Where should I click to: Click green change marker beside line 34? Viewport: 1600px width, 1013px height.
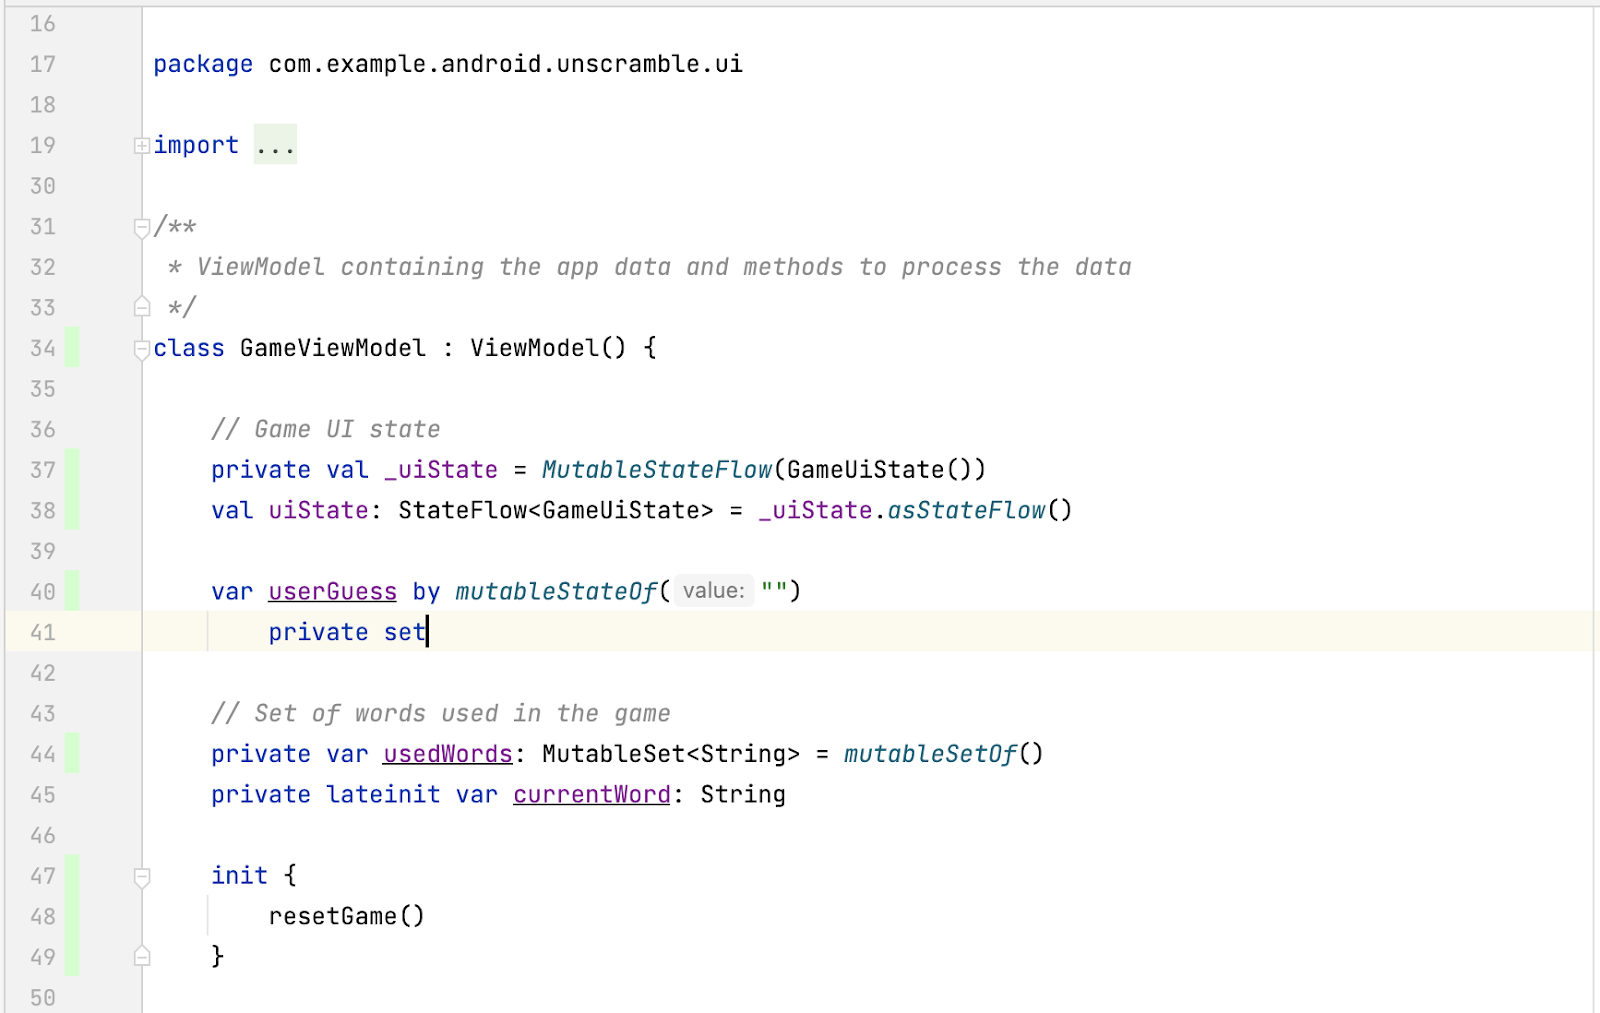[72, 348]
